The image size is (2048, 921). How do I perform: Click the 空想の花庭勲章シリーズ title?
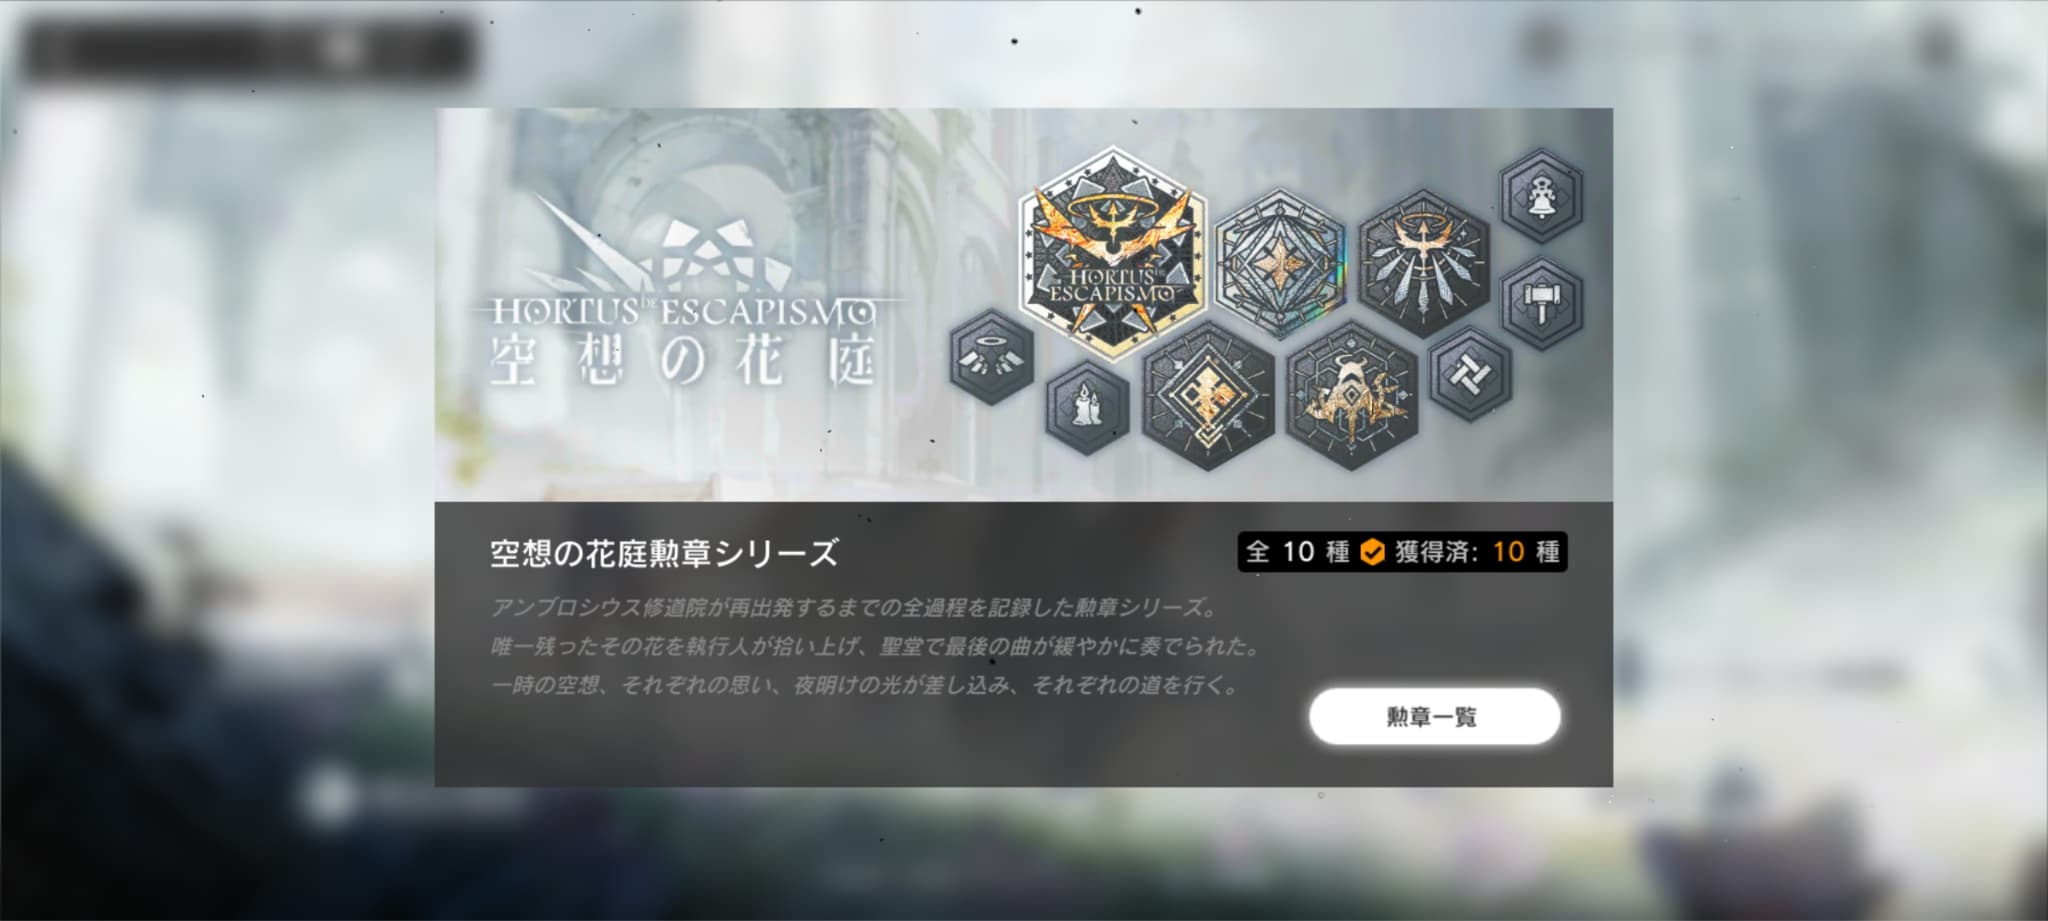[664, 553]
